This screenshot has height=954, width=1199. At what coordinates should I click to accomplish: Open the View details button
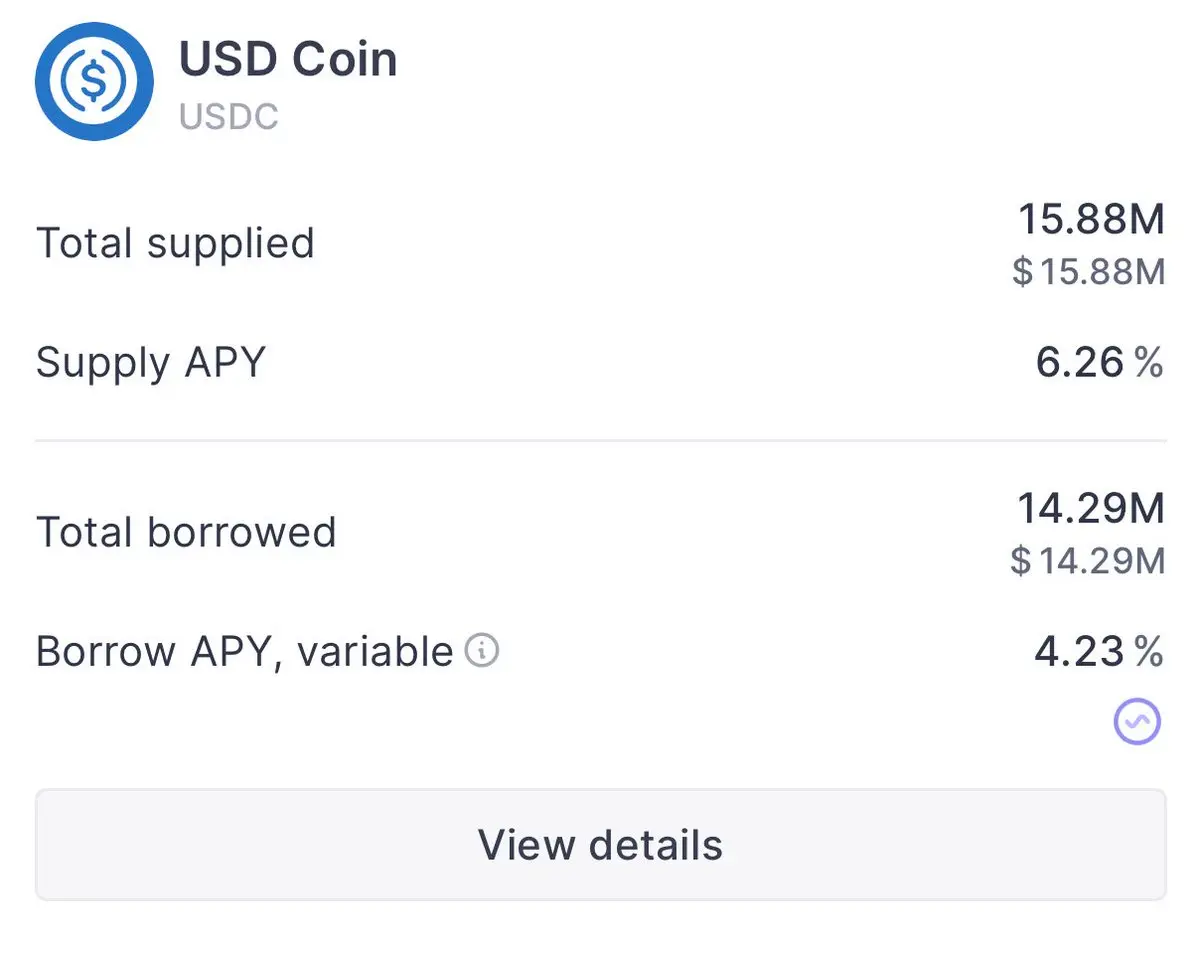click(x=600, y=845)
